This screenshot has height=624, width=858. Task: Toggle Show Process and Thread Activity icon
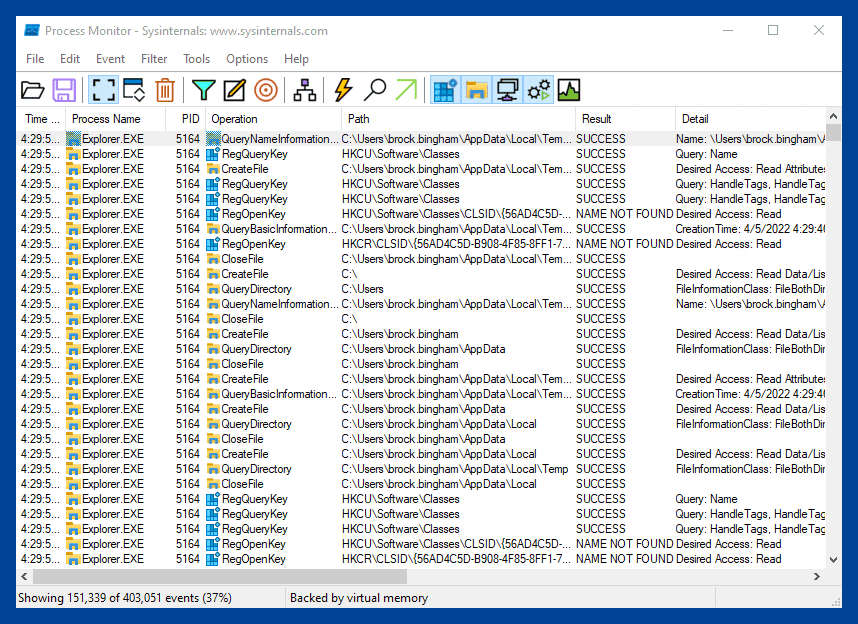pyautogui.click(x=538, y=90)
